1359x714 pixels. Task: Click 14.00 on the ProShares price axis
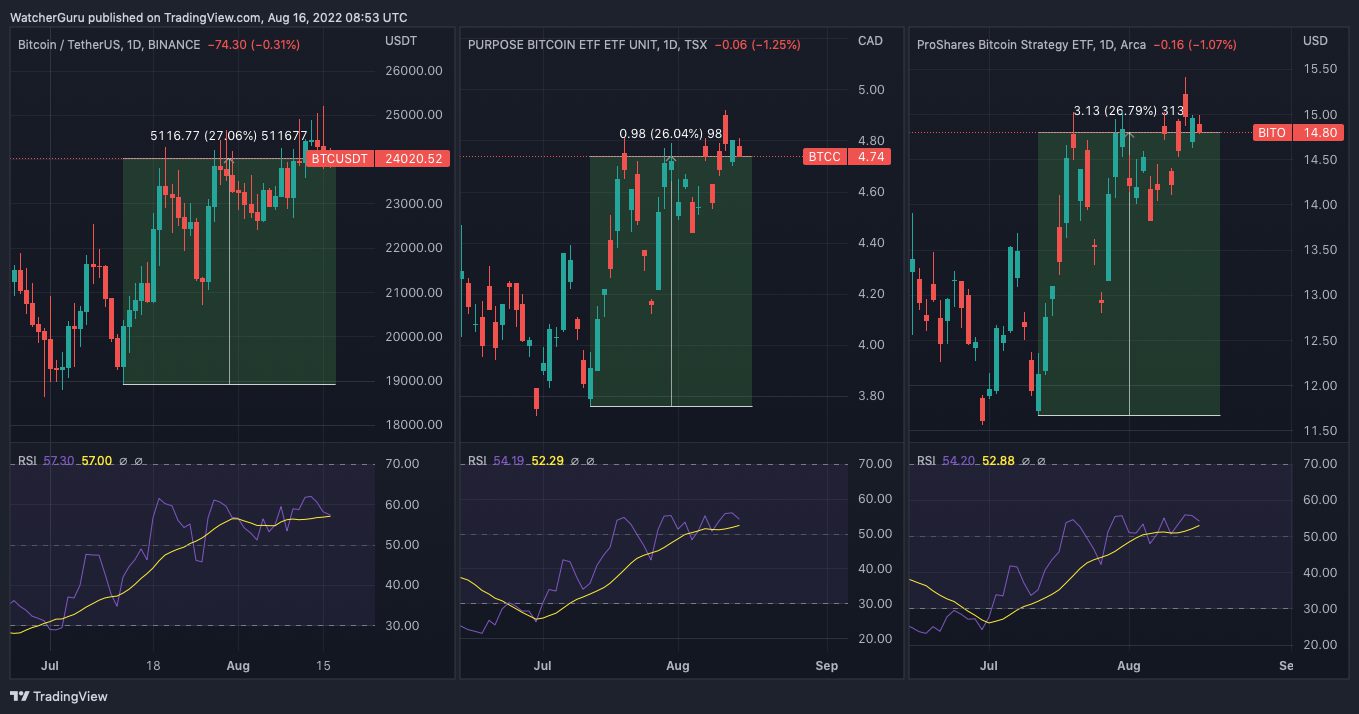[1320, 205]
